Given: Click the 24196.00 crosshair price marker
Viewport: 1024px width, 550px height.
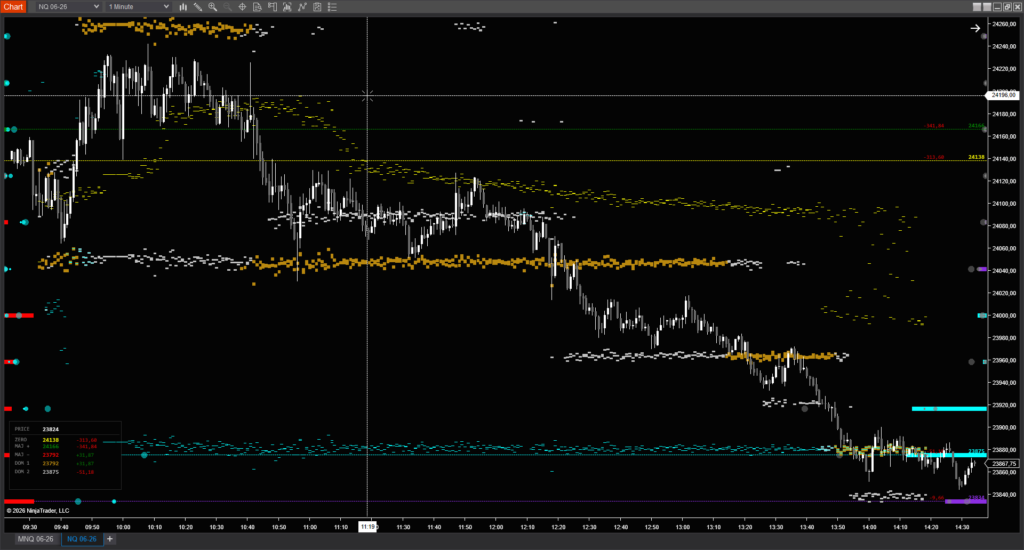Looking at the screenshot, I should pos(1001,95).
